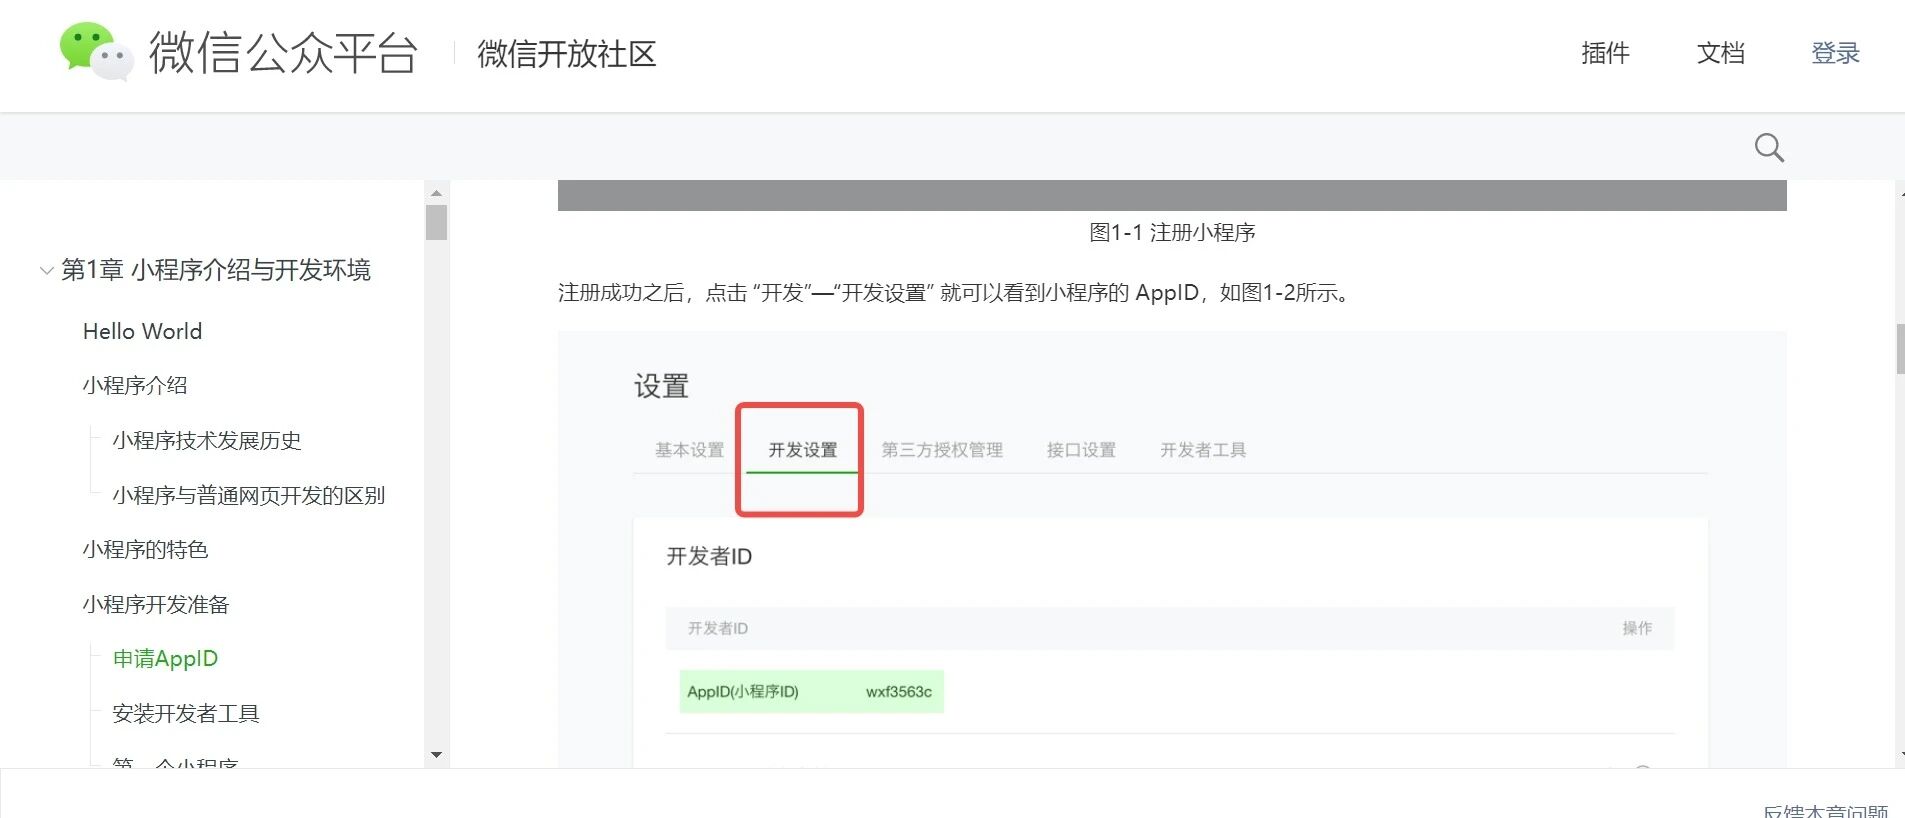
Task: Go to 微信开放社区 link
Action: tap(567, 54)
